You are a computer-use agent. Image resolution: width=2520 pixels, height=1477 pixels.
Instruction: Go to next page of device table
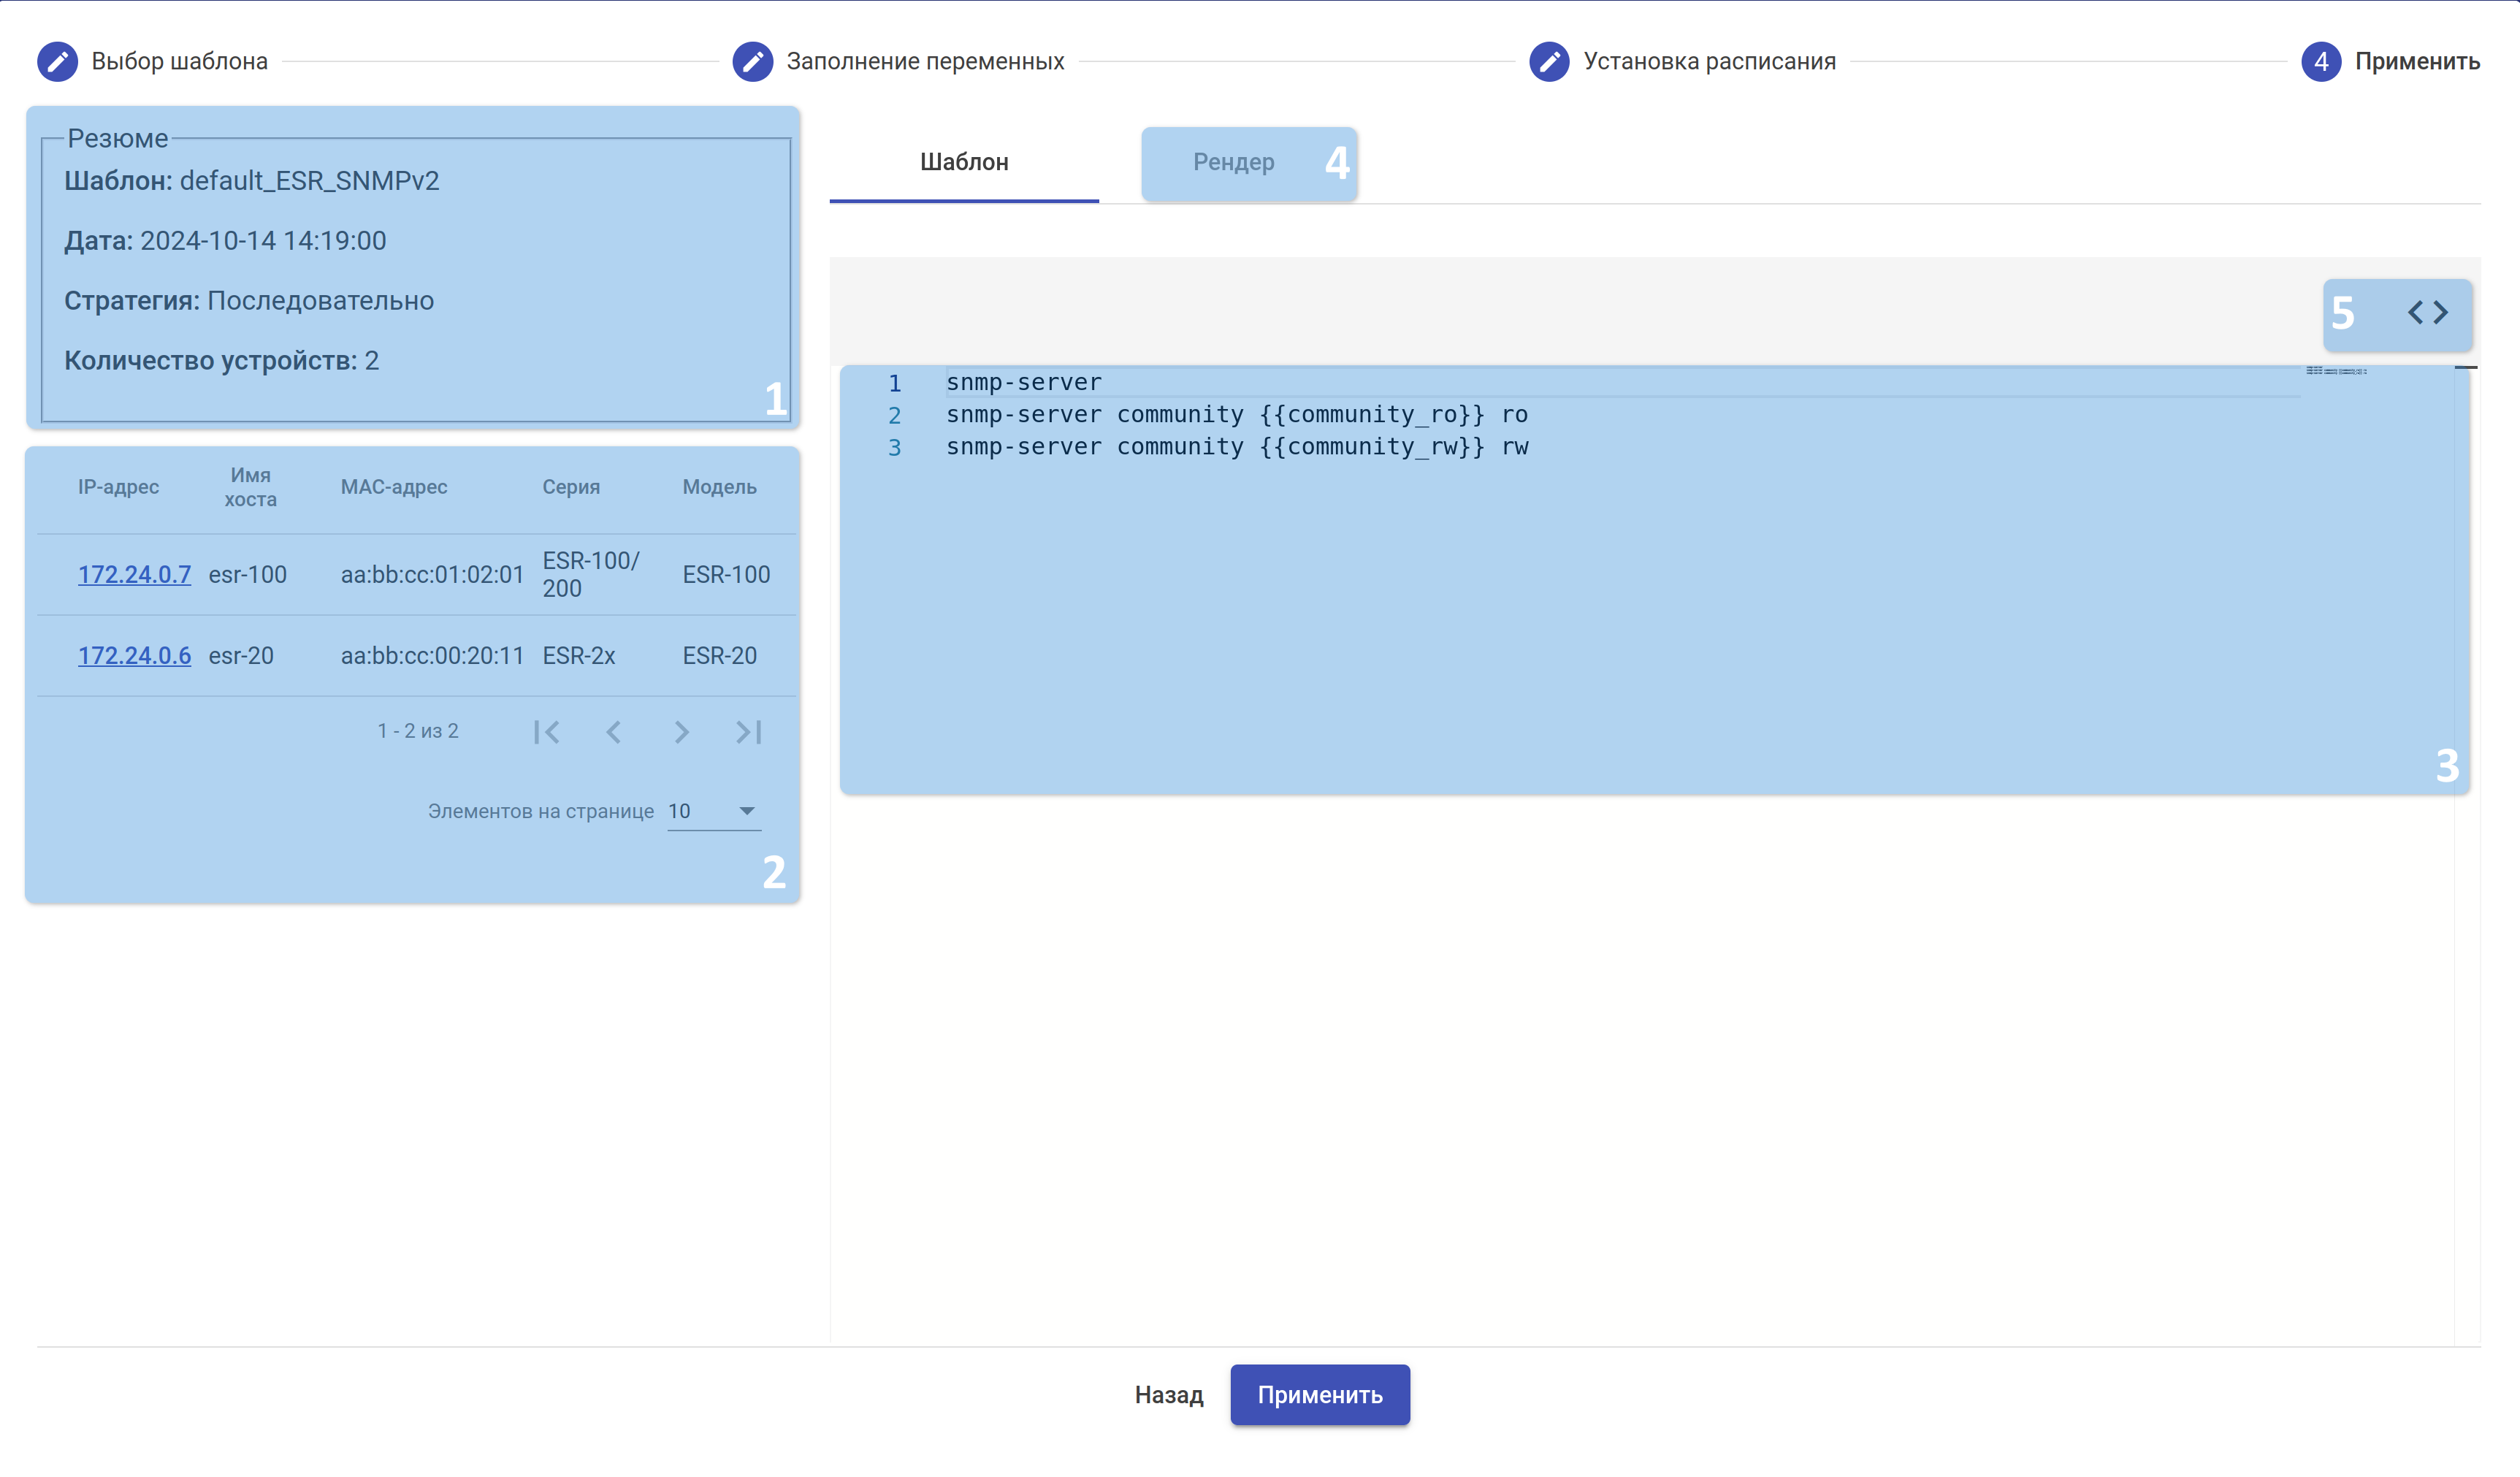[x=681, y=732]
